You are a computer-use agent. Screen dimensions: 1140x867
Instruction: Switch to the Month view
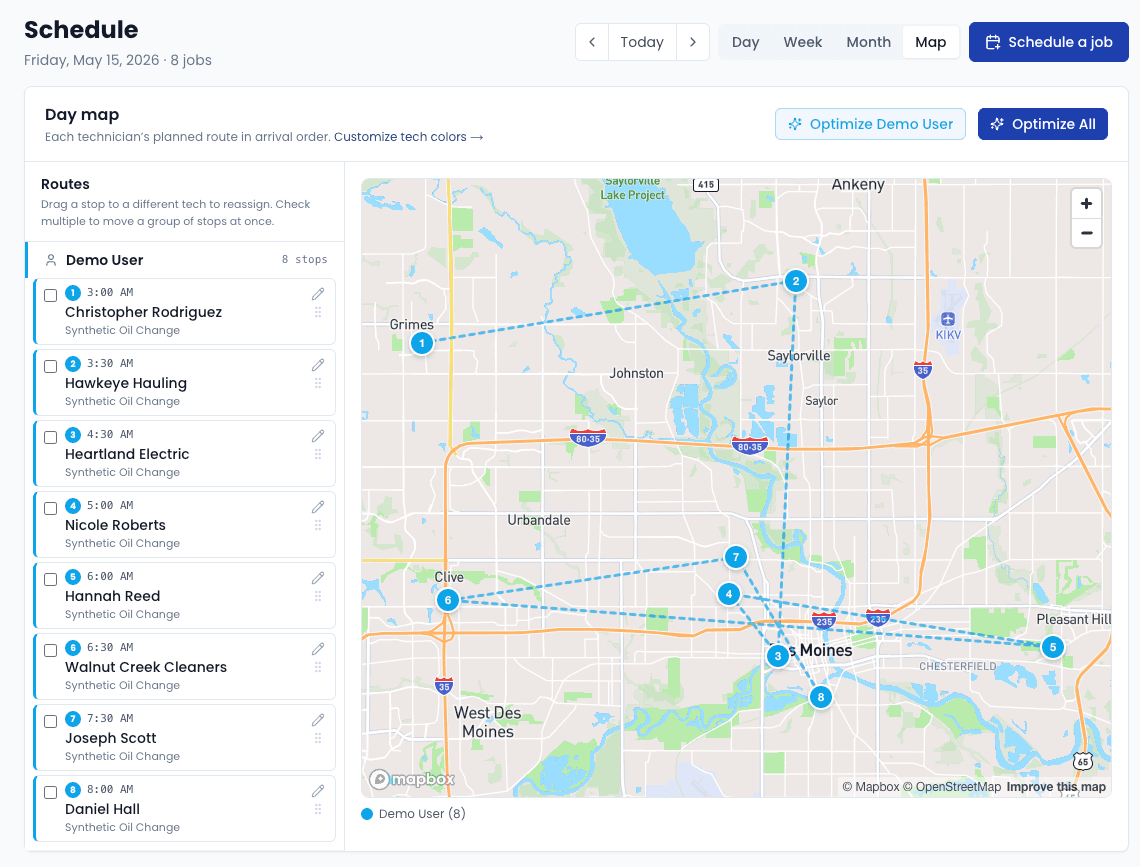pos(868,42)
